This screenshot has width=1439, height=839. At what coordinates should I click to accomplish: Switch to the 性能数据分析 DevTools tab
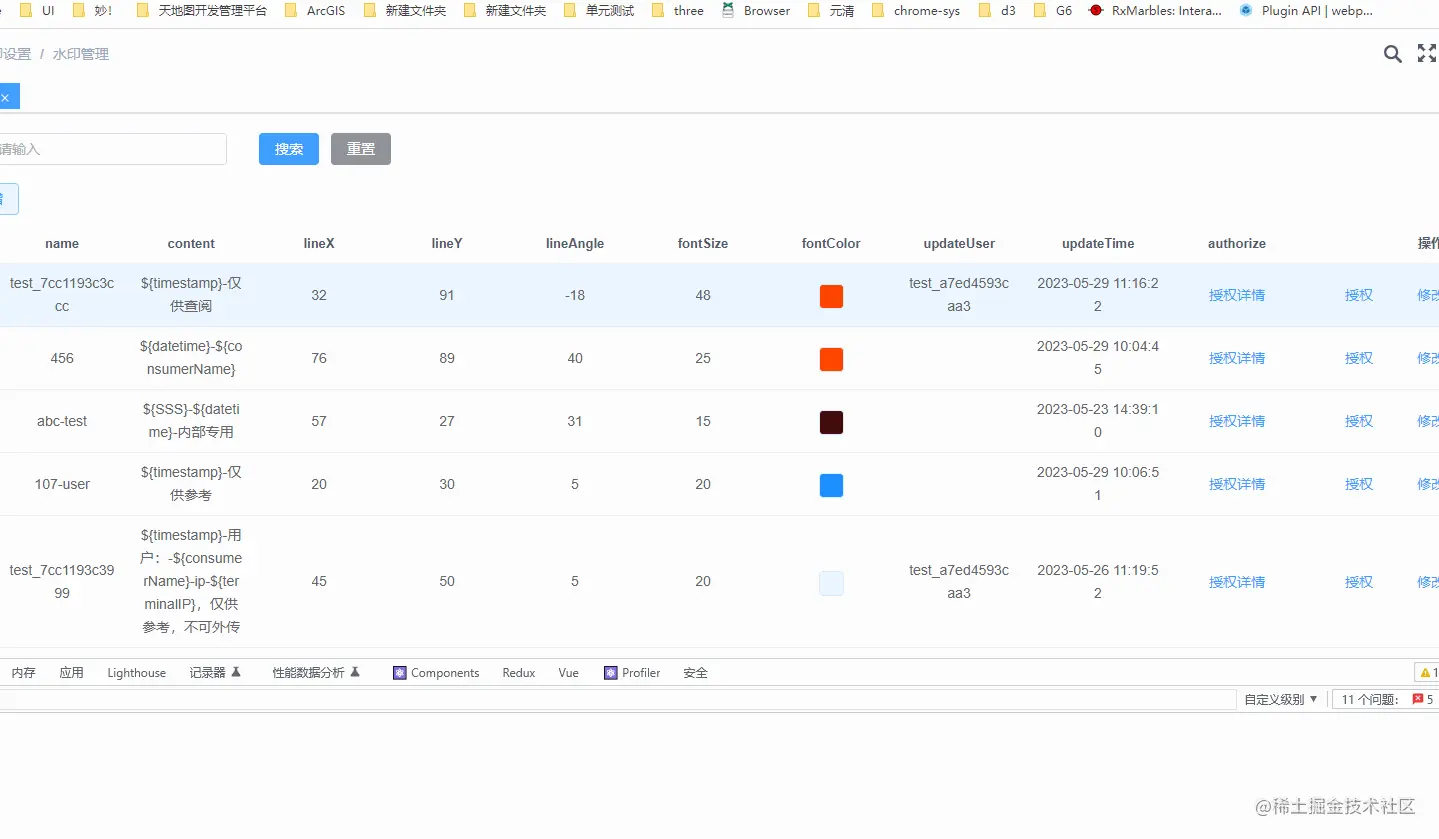coord(316,673)
